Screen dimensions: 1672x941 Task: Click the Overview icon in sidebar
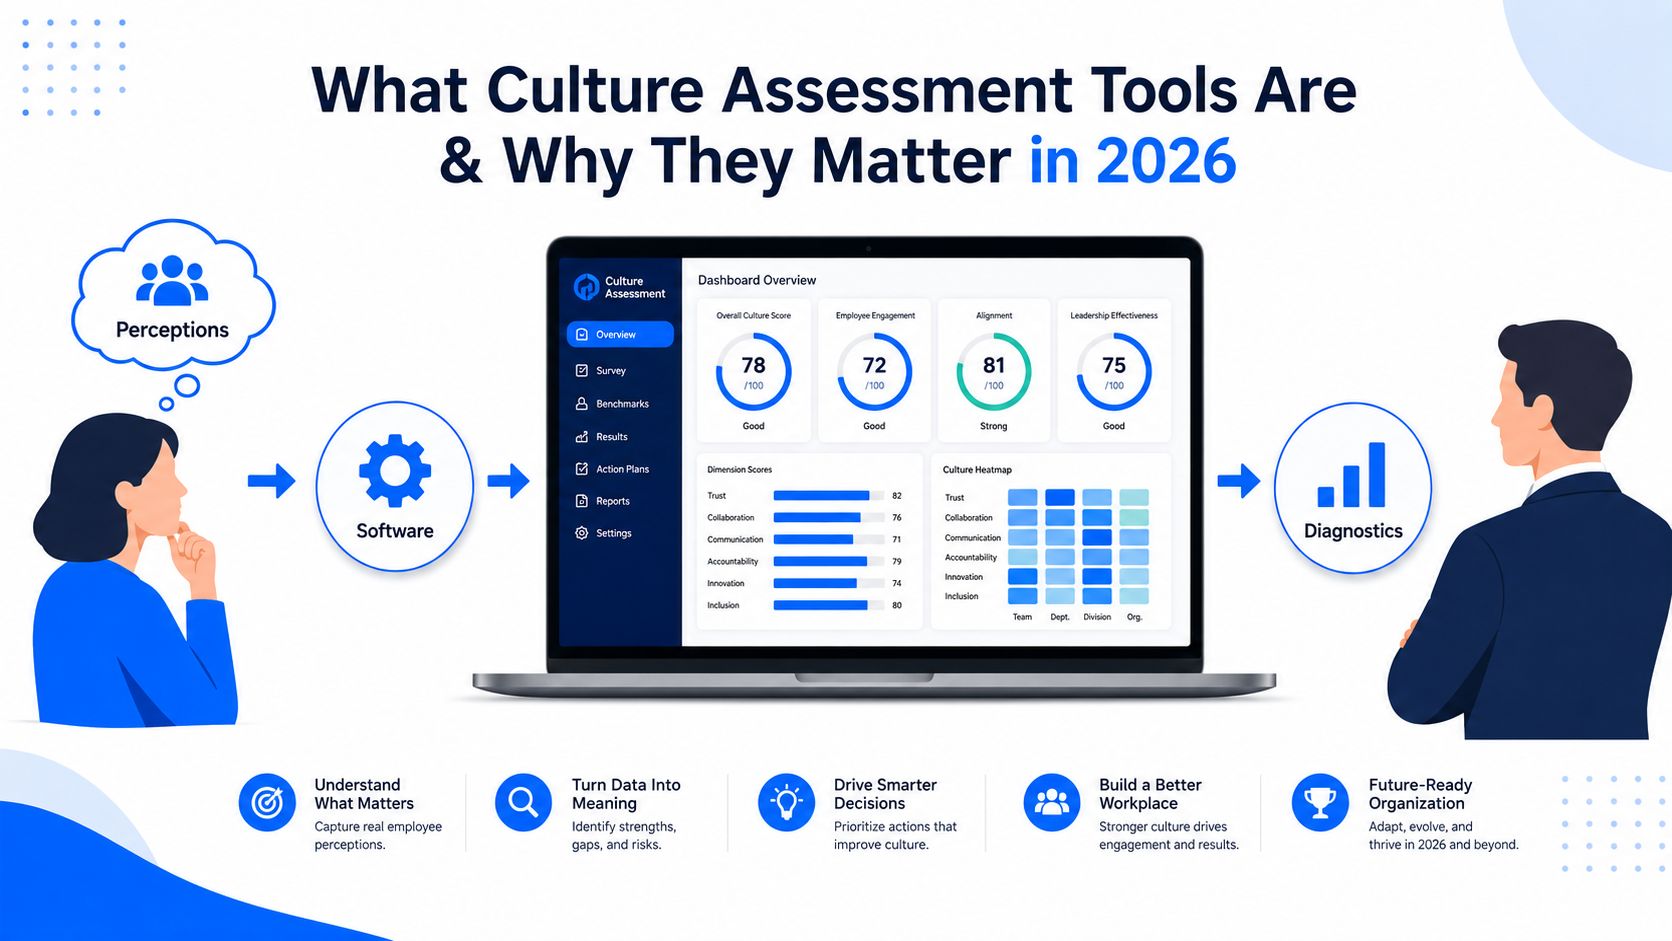tap(582, 334)
